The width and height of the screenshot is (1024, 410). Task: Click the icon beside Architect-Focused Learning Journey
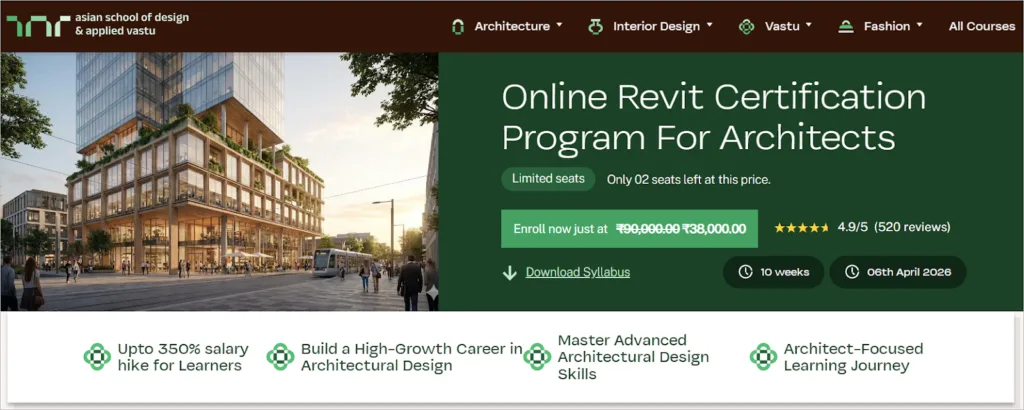[763, 356]
